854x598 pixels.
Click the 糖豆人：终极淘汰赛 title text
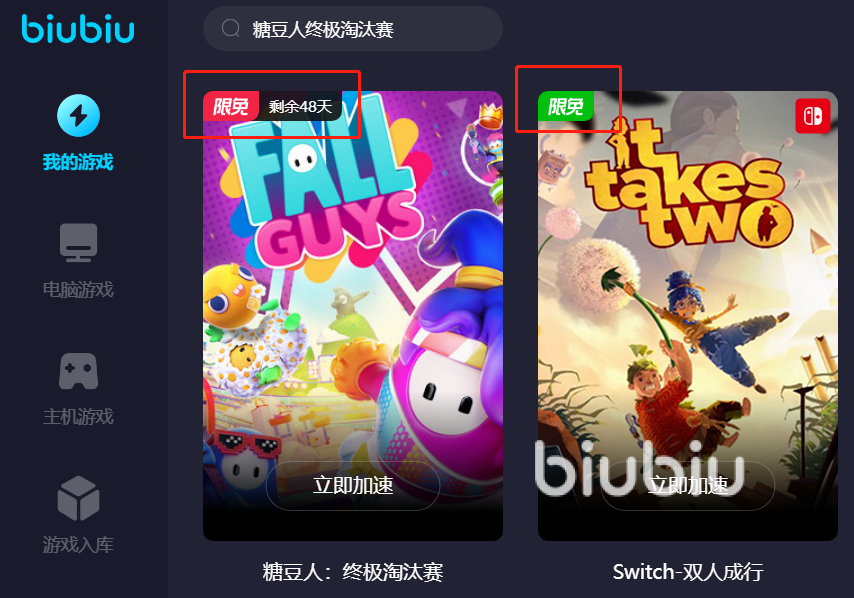(x=353, y=572)
